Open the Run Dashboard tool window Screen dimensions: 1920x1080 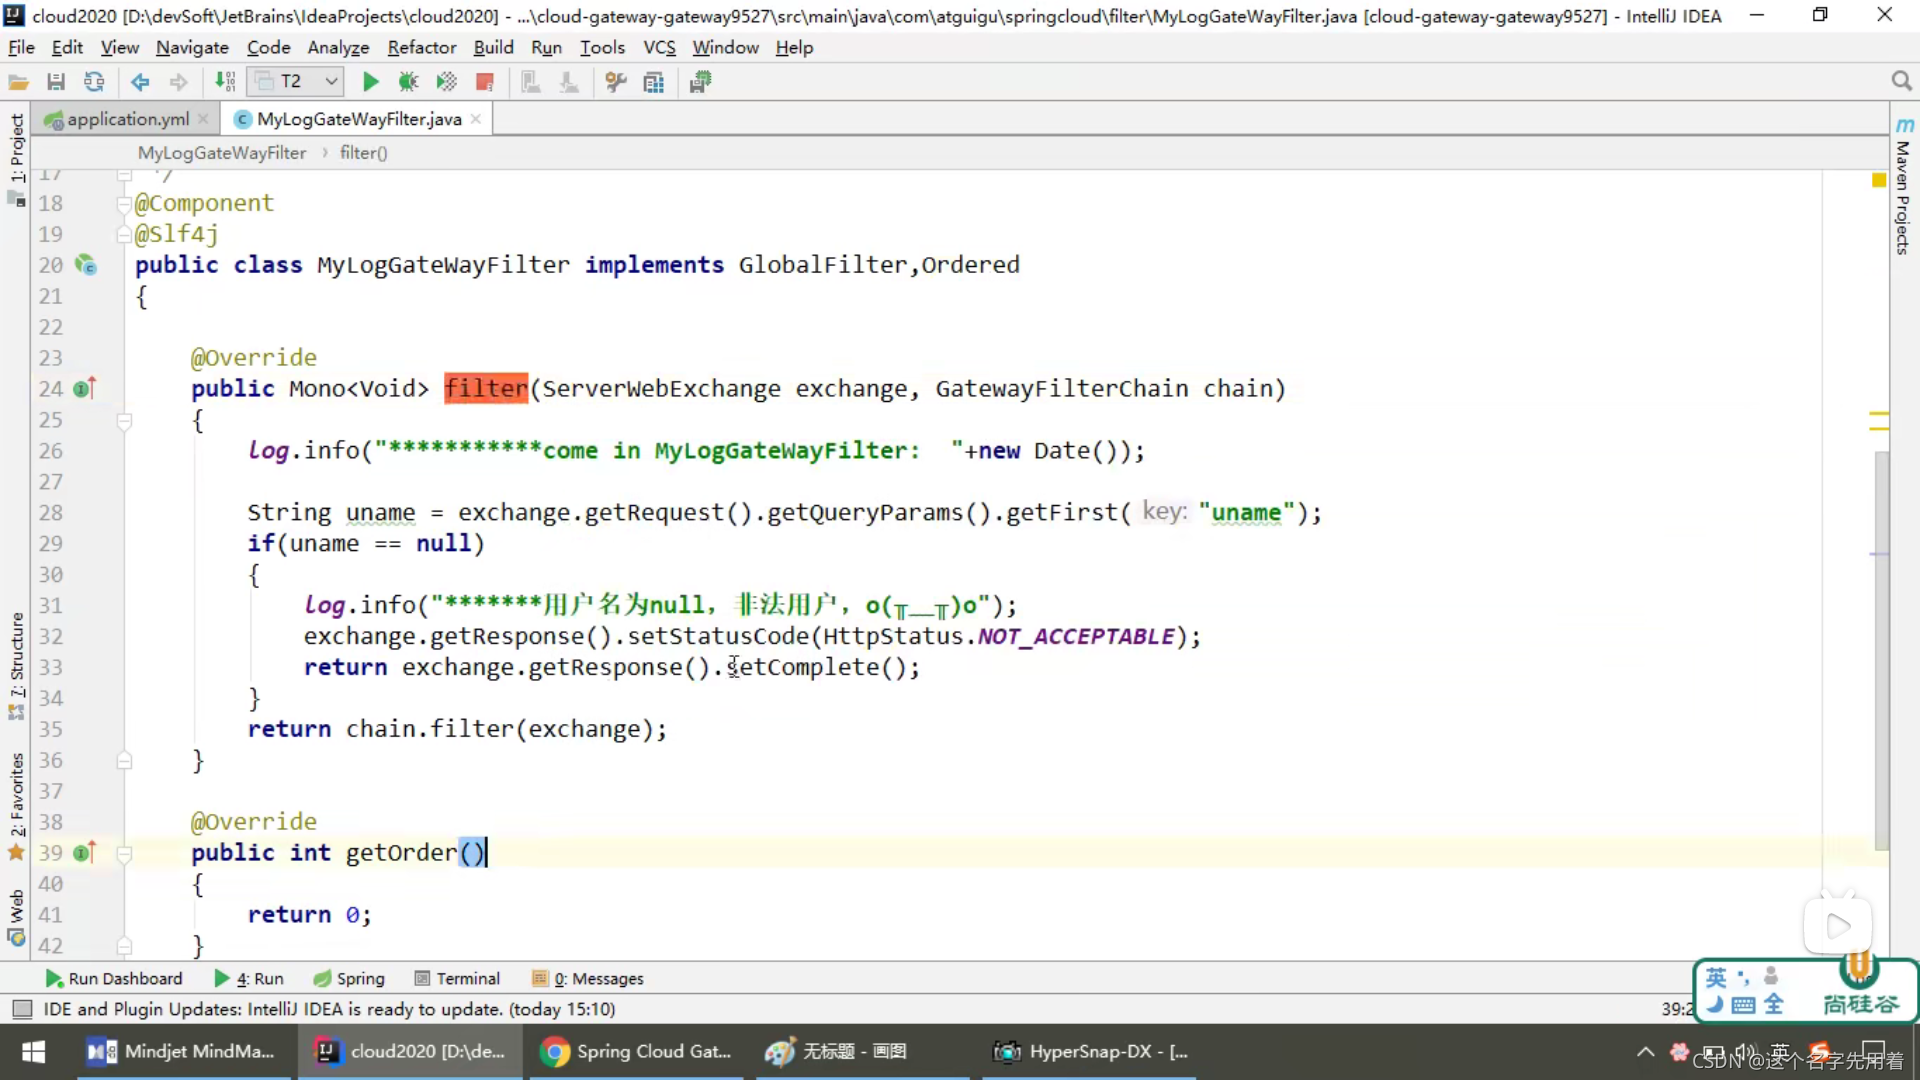pos(114,978)
